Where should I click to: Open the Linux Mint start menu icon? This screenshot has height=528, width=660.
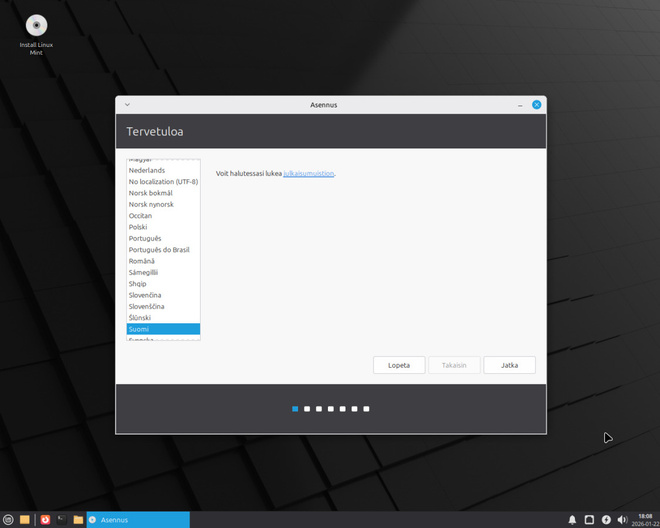coord(8,520)
